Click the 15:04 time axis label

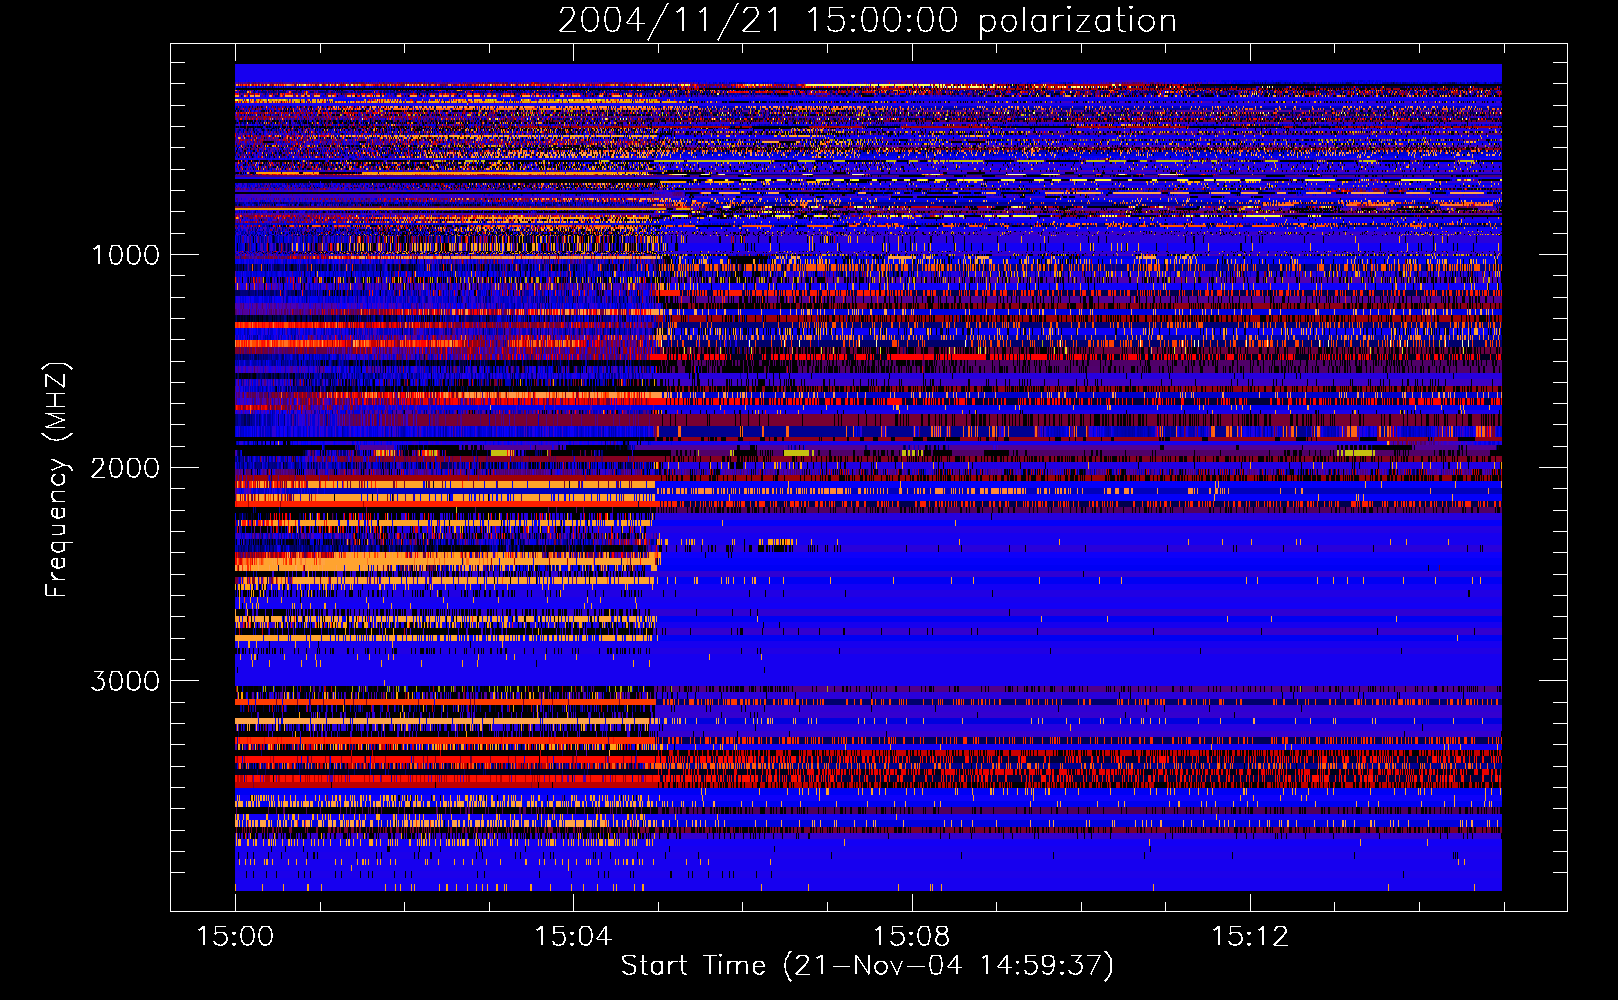(573, 937)
